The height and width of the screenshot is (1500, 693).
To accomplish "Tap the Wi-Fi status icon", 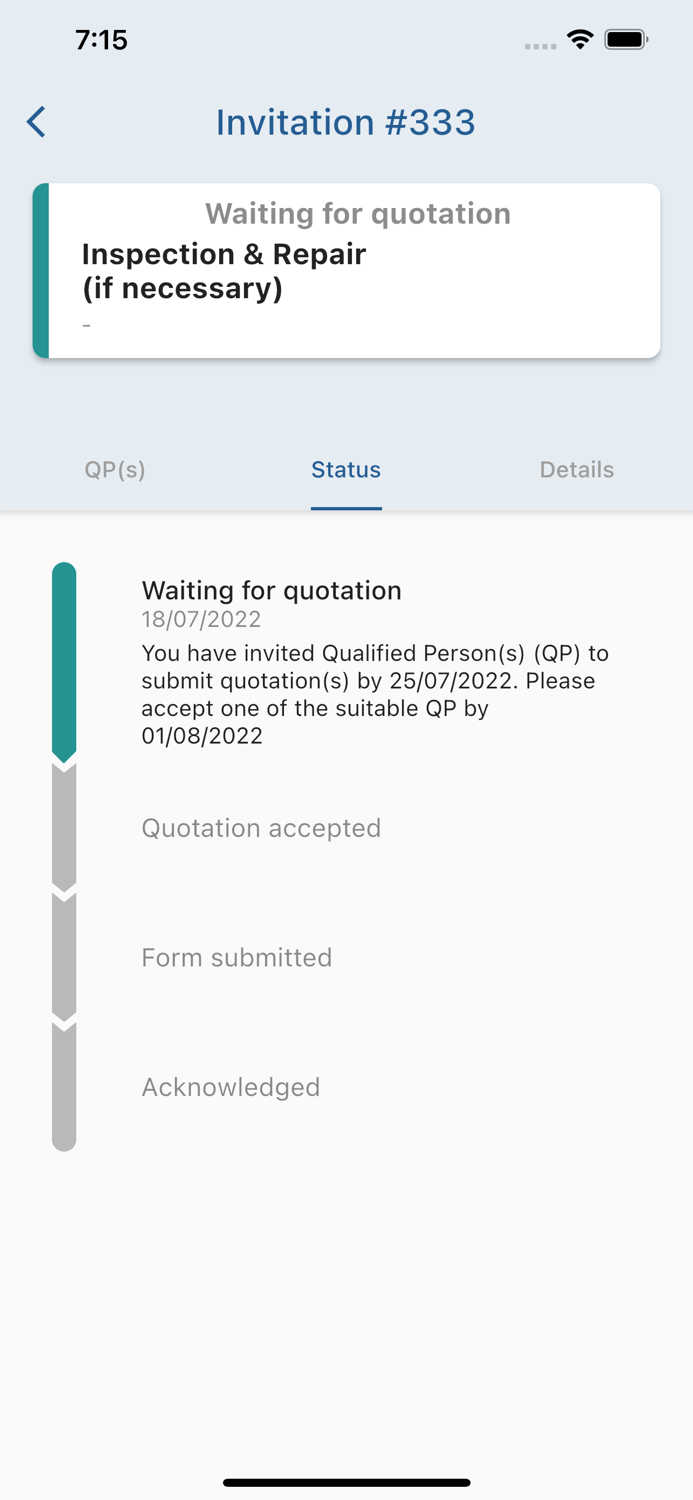I will (x=579, y=40).
